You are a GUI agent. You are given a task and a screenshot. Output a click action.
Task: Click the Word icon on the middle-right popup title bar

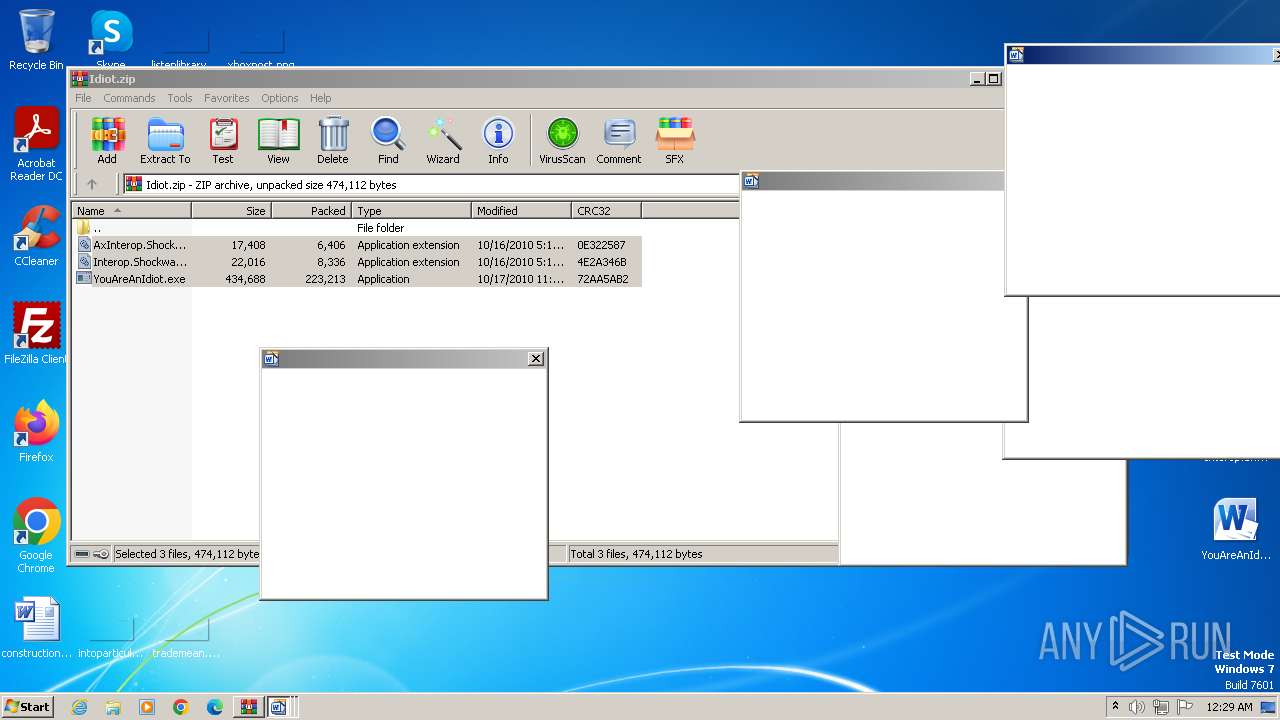751,181
